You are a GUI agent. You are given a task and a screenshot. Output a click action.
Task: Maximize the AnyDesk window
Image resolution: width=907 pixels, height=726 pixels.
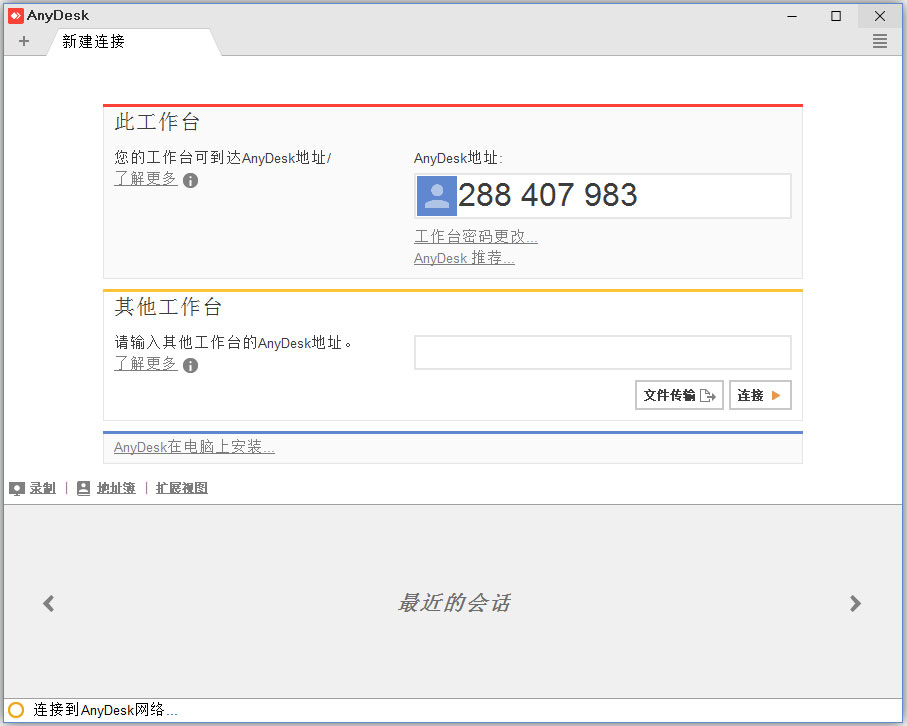836,16
